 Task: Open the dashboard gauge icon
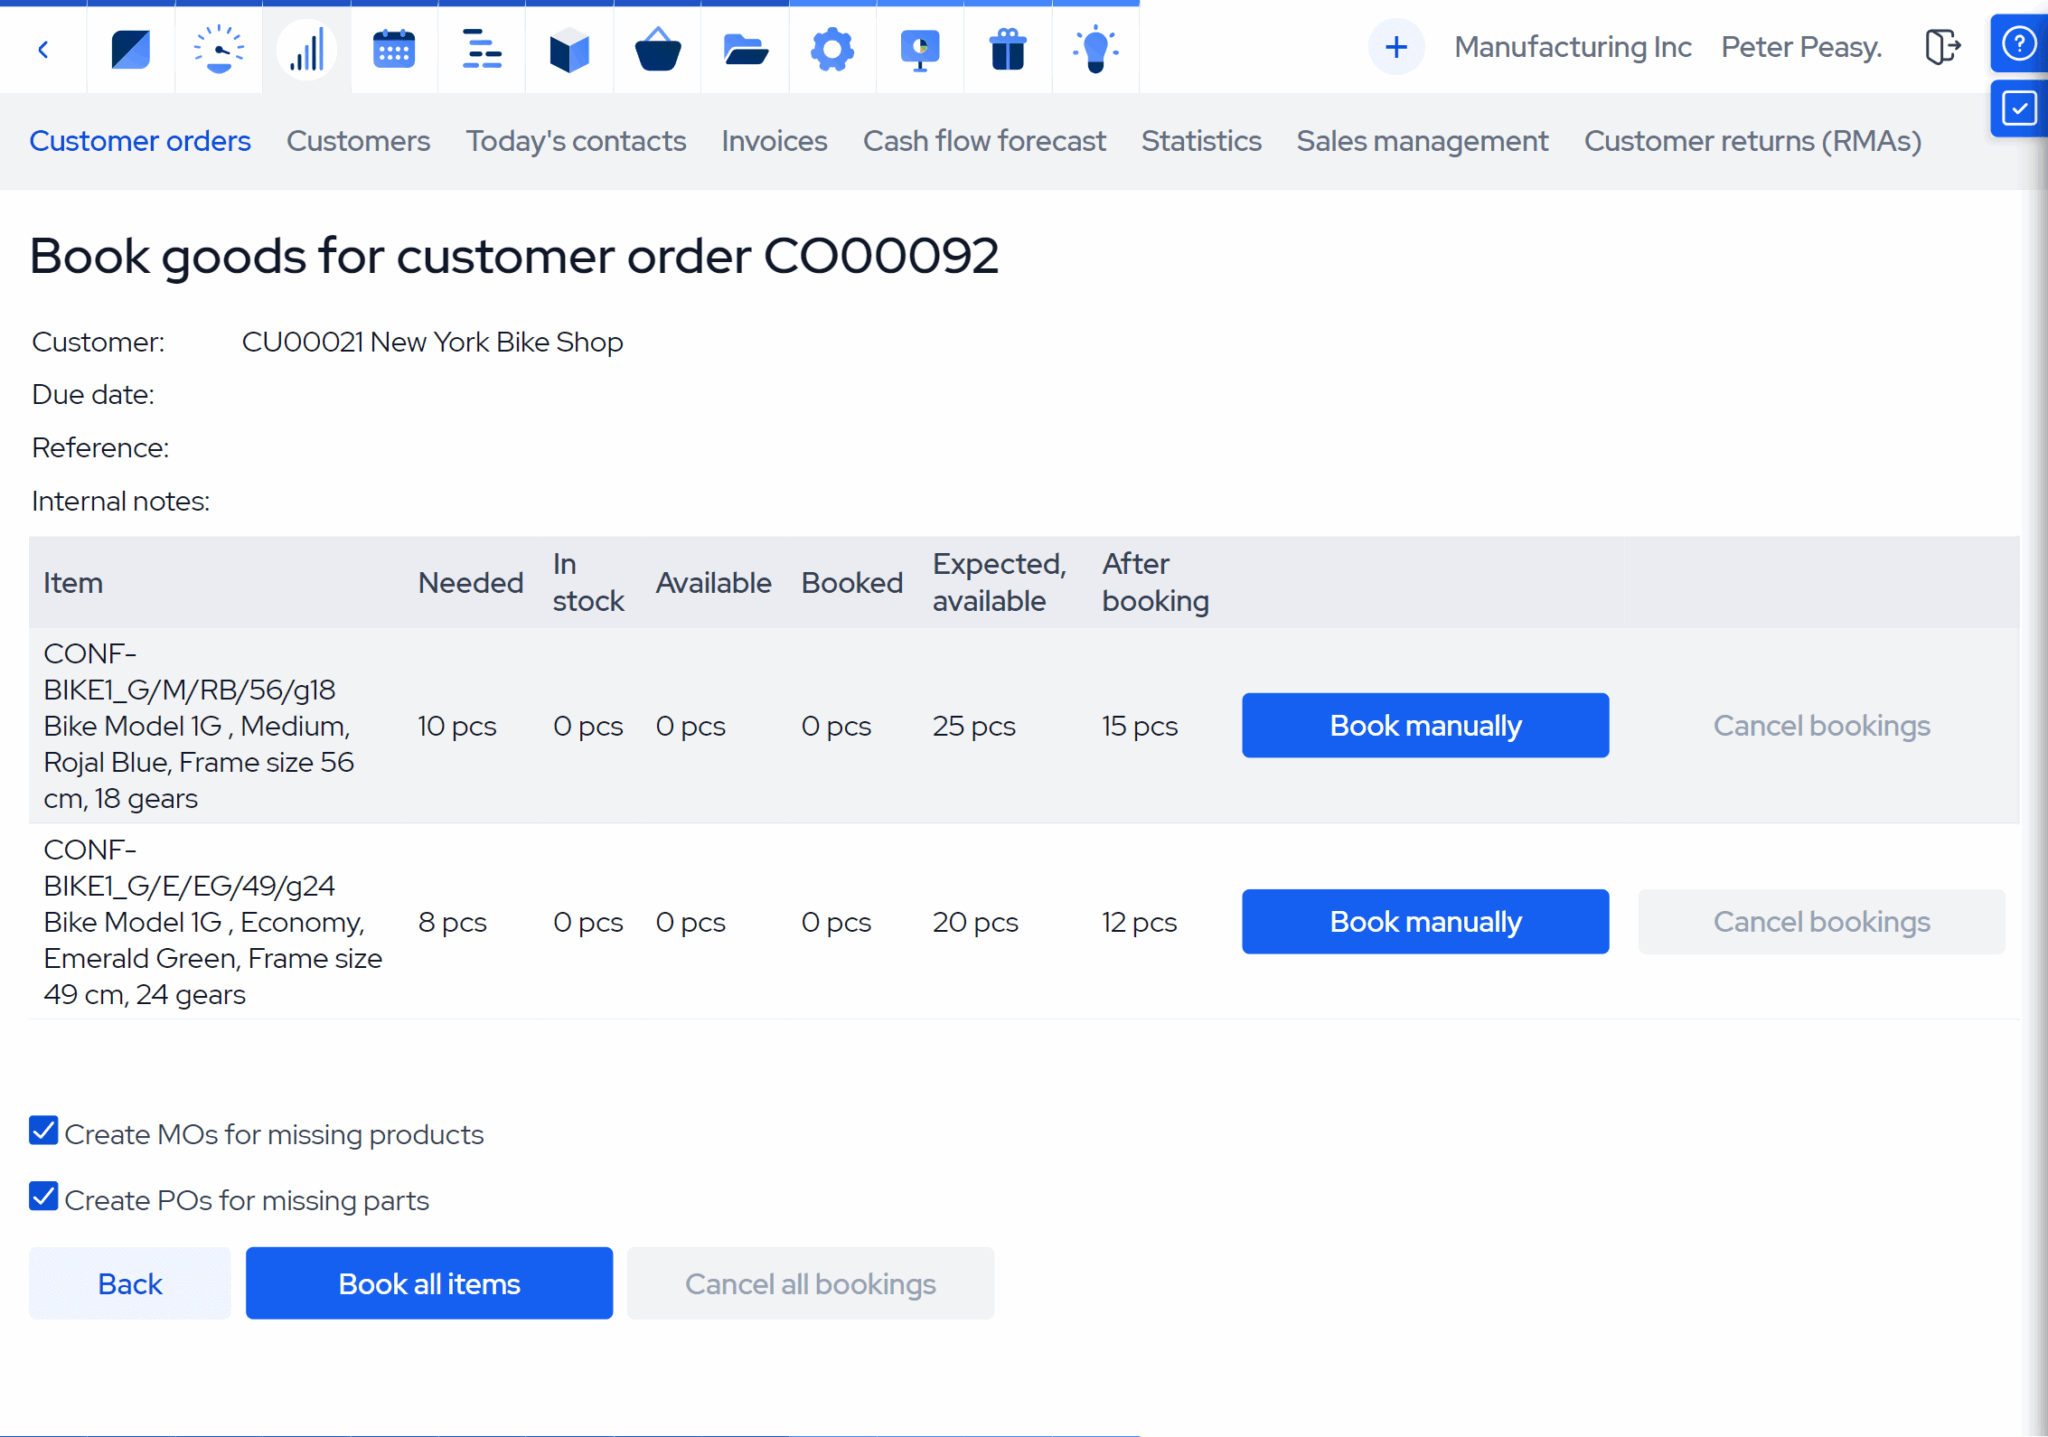[218, 47]
